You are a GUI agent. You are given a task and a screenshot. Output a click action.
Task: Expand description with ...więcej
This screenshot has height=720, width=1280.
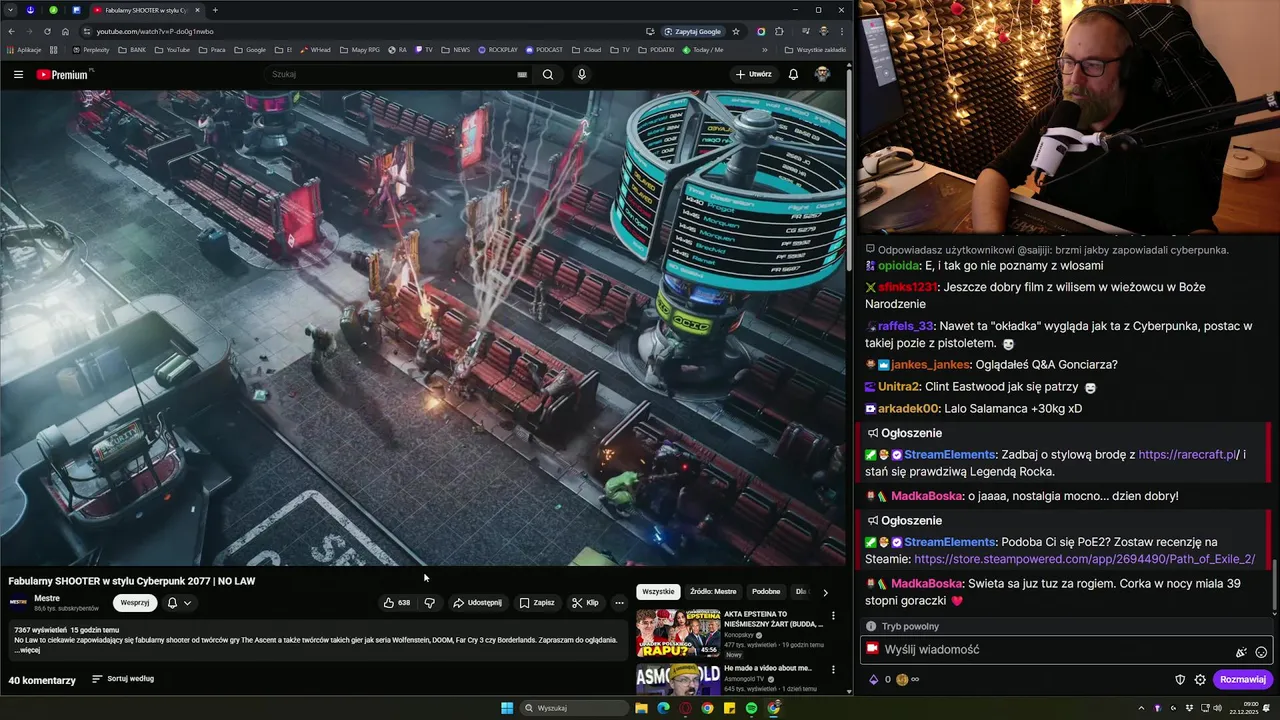[28, 650]
